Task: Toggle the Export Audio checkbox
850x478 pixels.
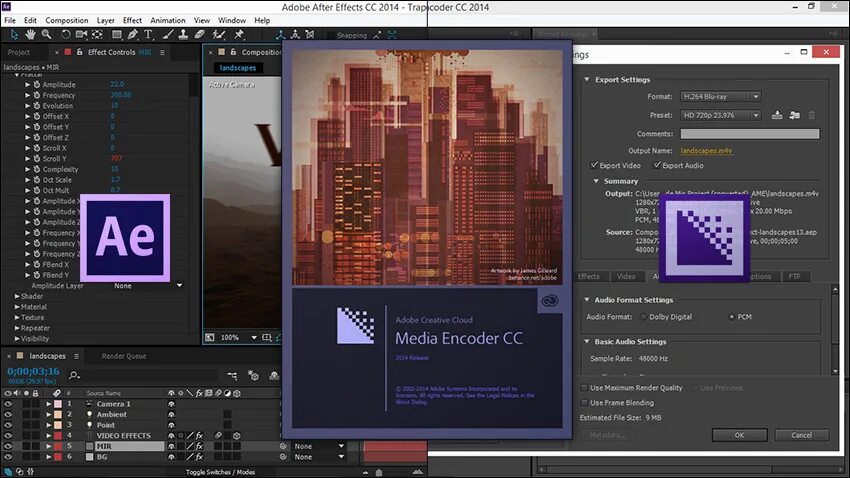Action: tap(657, 165)
